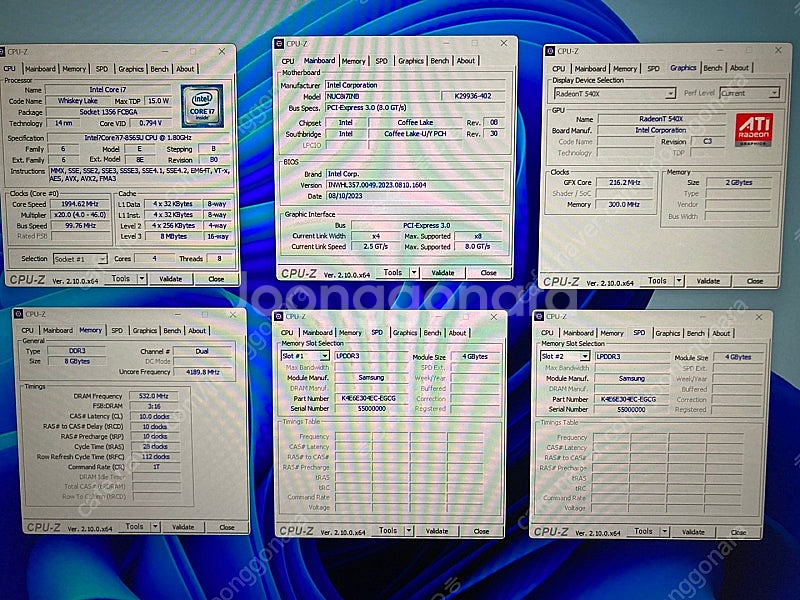800x600 pixels.
Task: Click Close button in Mainboard window
Action: pyautogui.click(x=488, y=273)
